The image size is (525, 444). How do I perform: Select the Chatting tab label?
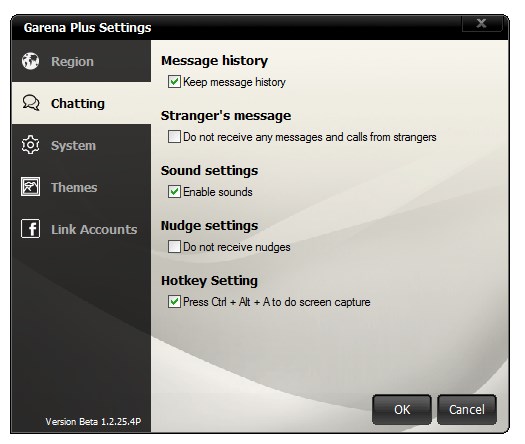78,103
